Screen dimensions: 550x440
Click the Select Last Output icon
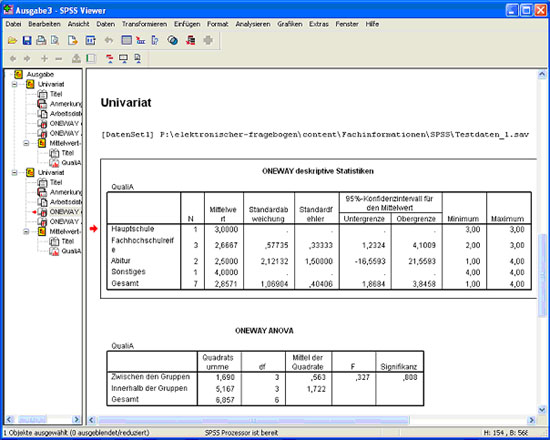coord(190,41)
